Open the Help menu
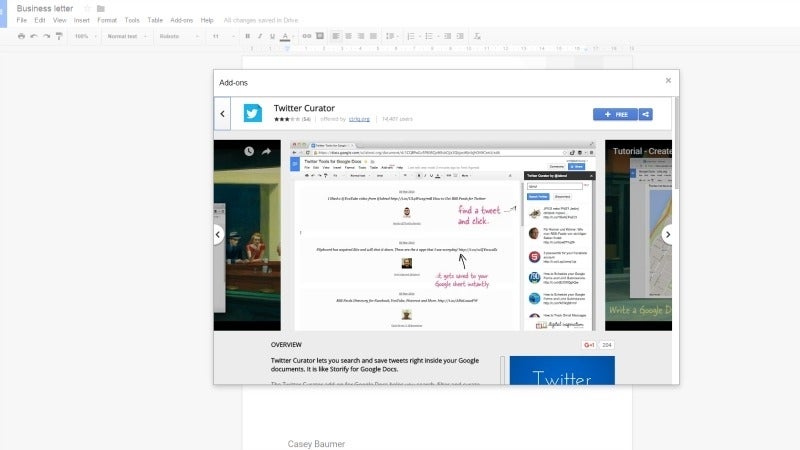Screen dimensions: 800x450 pyautogui.click(x=207, y=20)
